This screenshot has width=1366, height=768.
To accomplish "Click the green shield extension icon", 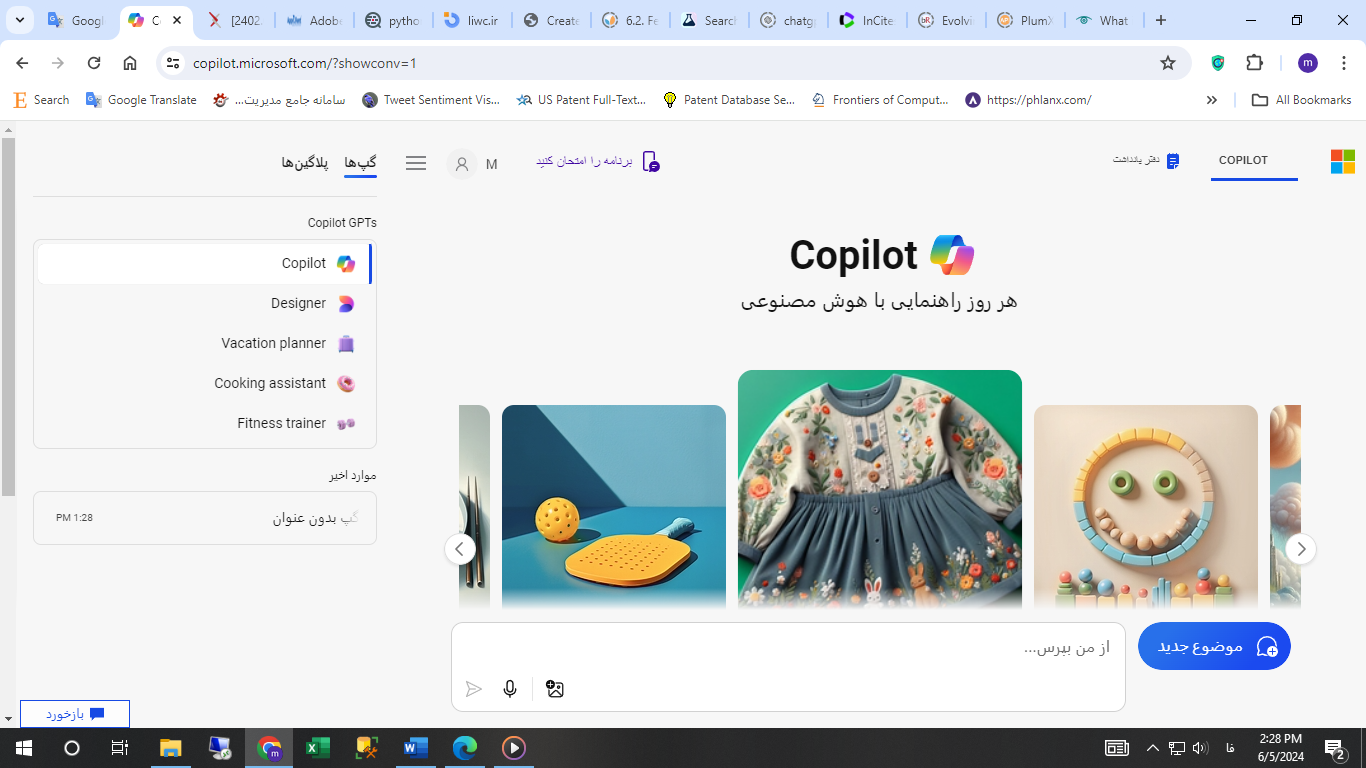I will (x=1218, y=63).
